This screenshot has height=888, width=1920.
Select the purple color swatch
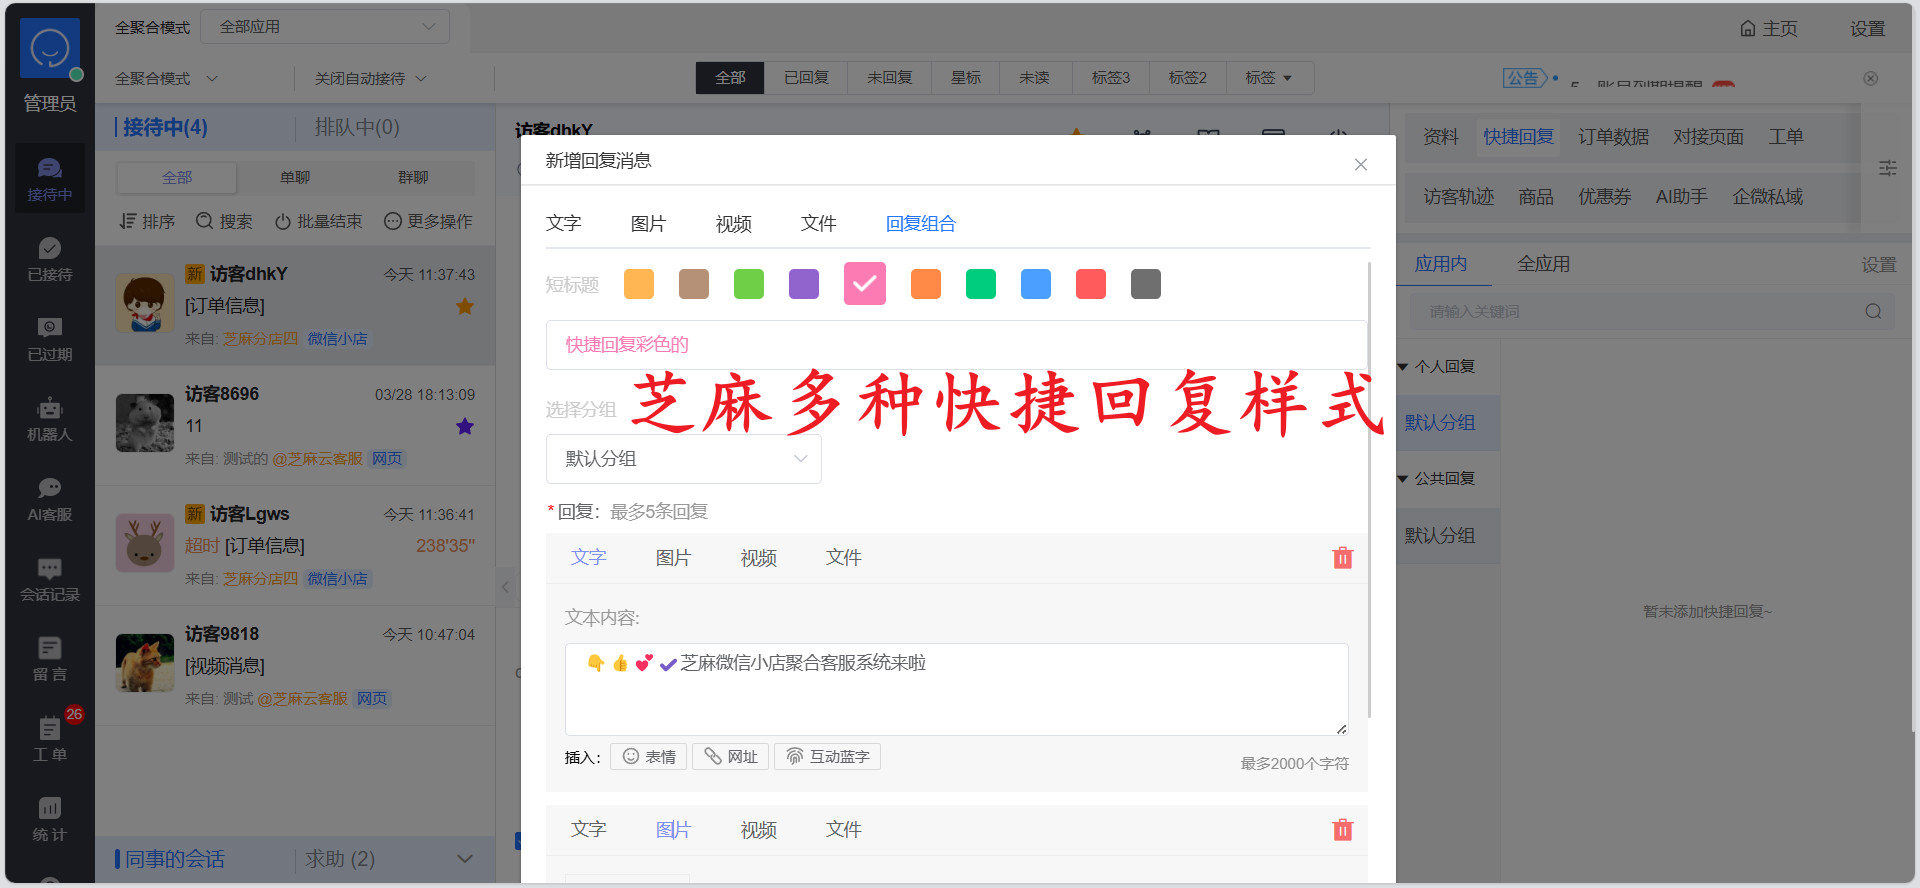804,284
